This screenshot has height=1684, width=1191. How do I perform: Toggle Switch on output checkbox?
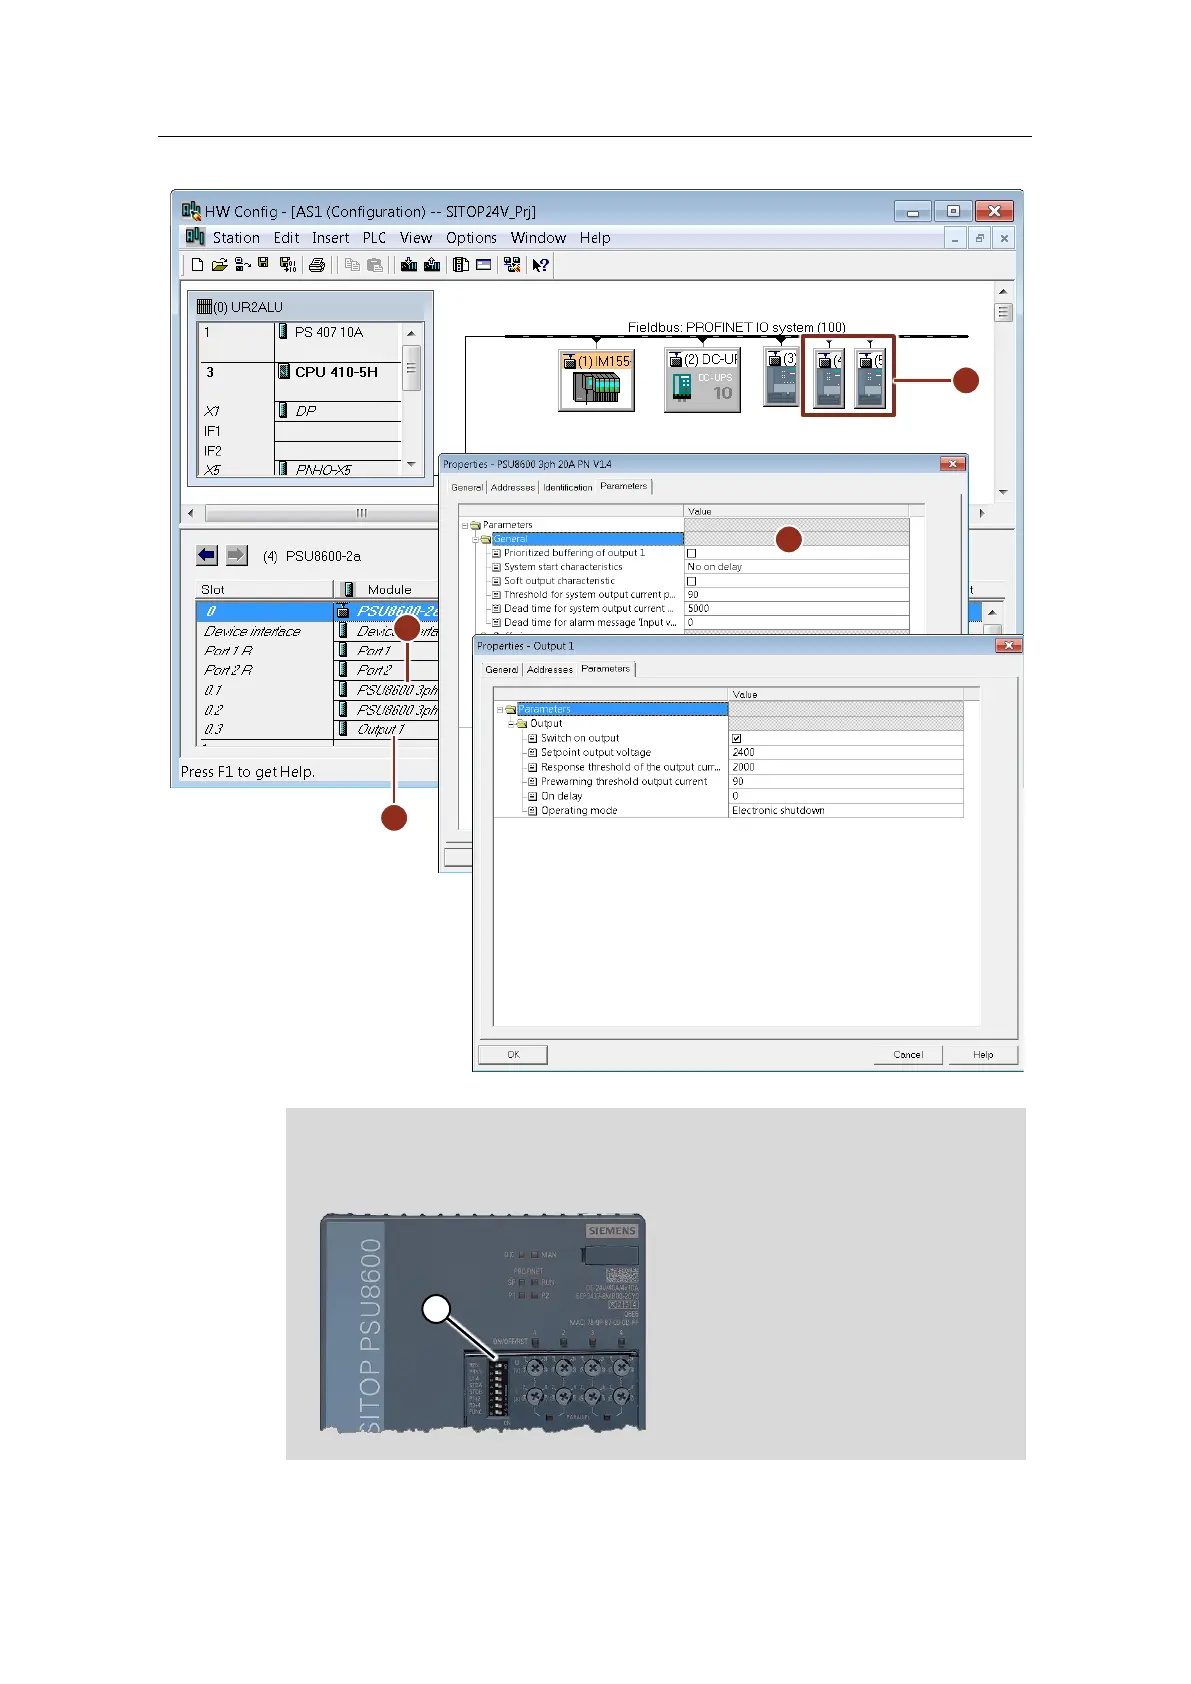tap(737, 738)
